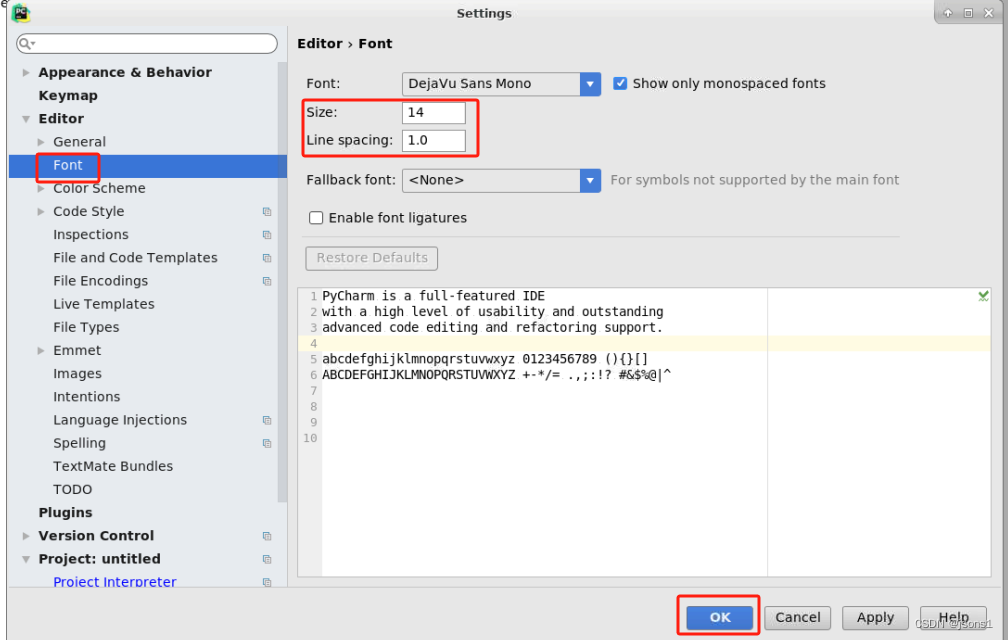The image size is (1008, 640).
Task: Click the project-level settings icon beside Inspections
Action: [267, 234]
